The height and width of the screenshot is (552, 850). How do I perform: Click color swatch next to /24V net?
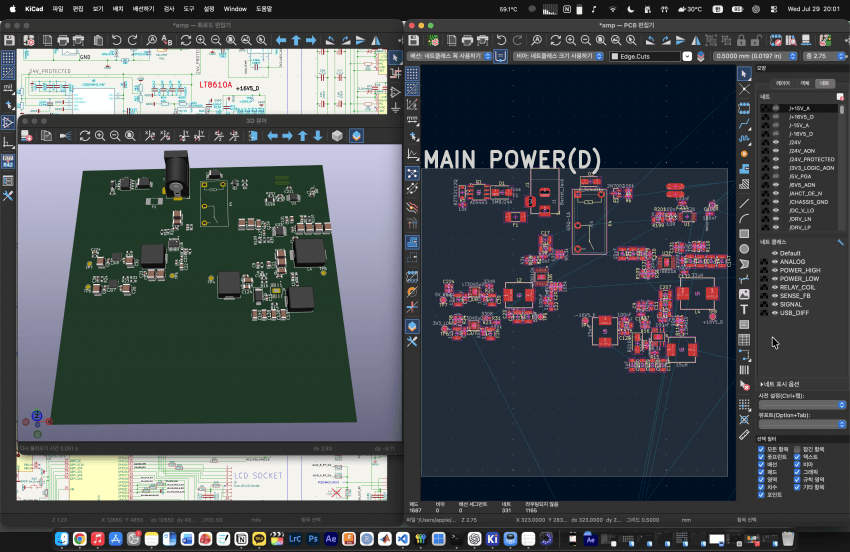(x=765, y=143)
